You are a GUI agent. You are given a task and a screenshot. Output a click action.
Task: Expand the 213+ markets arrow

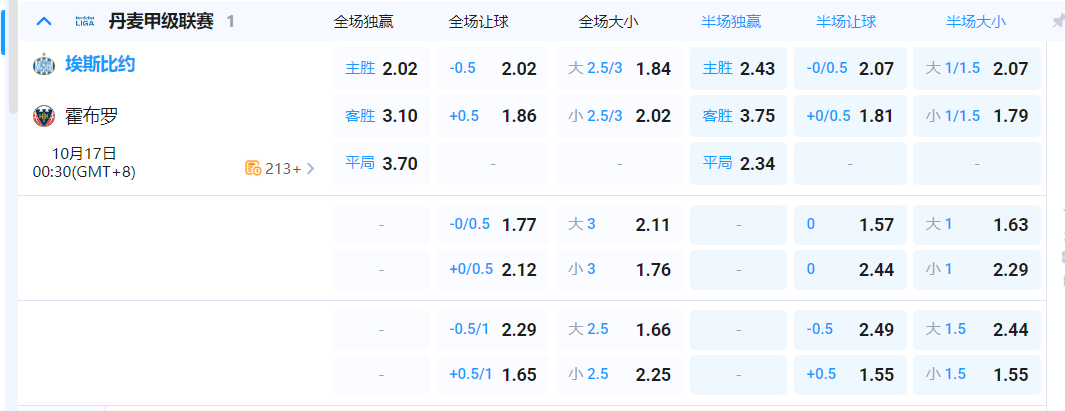tap(310, 168)
